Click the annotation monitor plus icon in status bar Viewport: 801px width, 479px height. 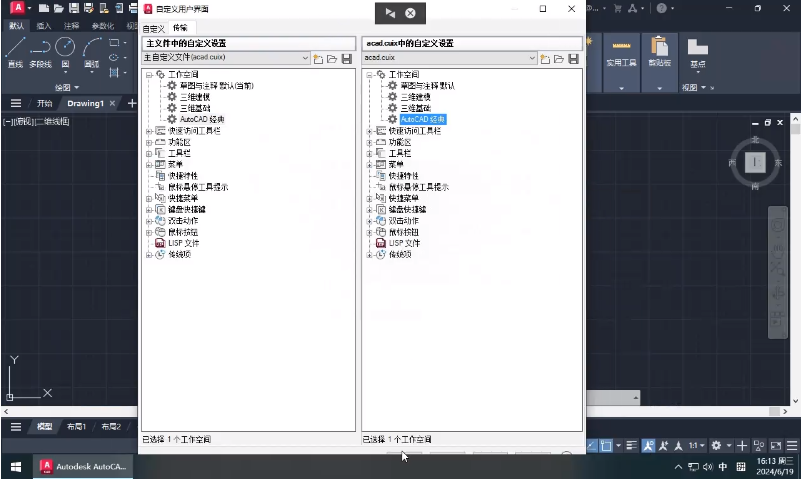point(742,445)
